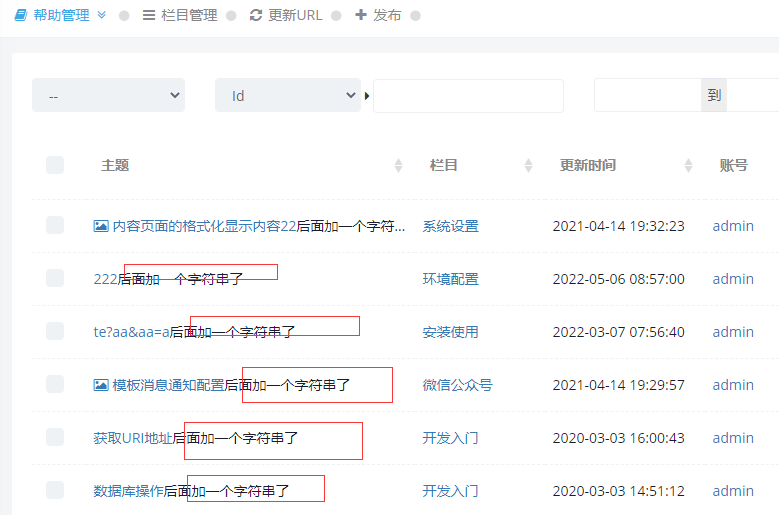Click the 环境配置 category link

pyautogui.click(x=451, y=279)
